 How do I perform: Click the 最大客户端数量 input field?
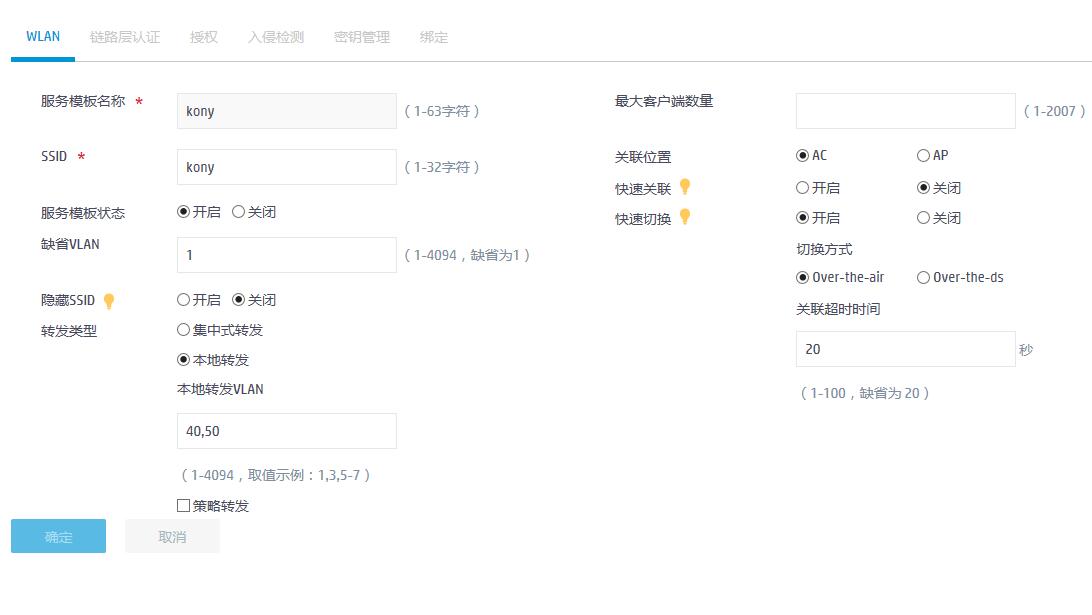(x=905, y=111)
